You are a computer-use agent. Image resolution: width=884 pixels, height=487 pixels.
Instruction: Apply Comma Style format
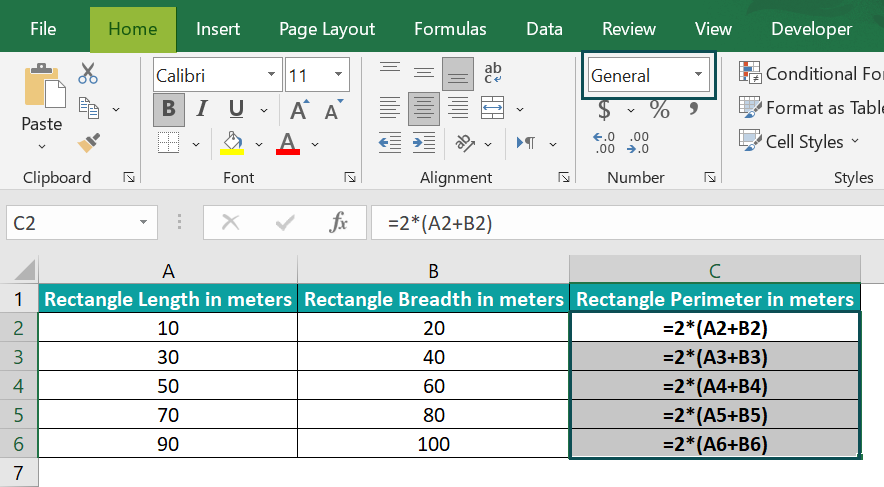click(x=693, y=108)
